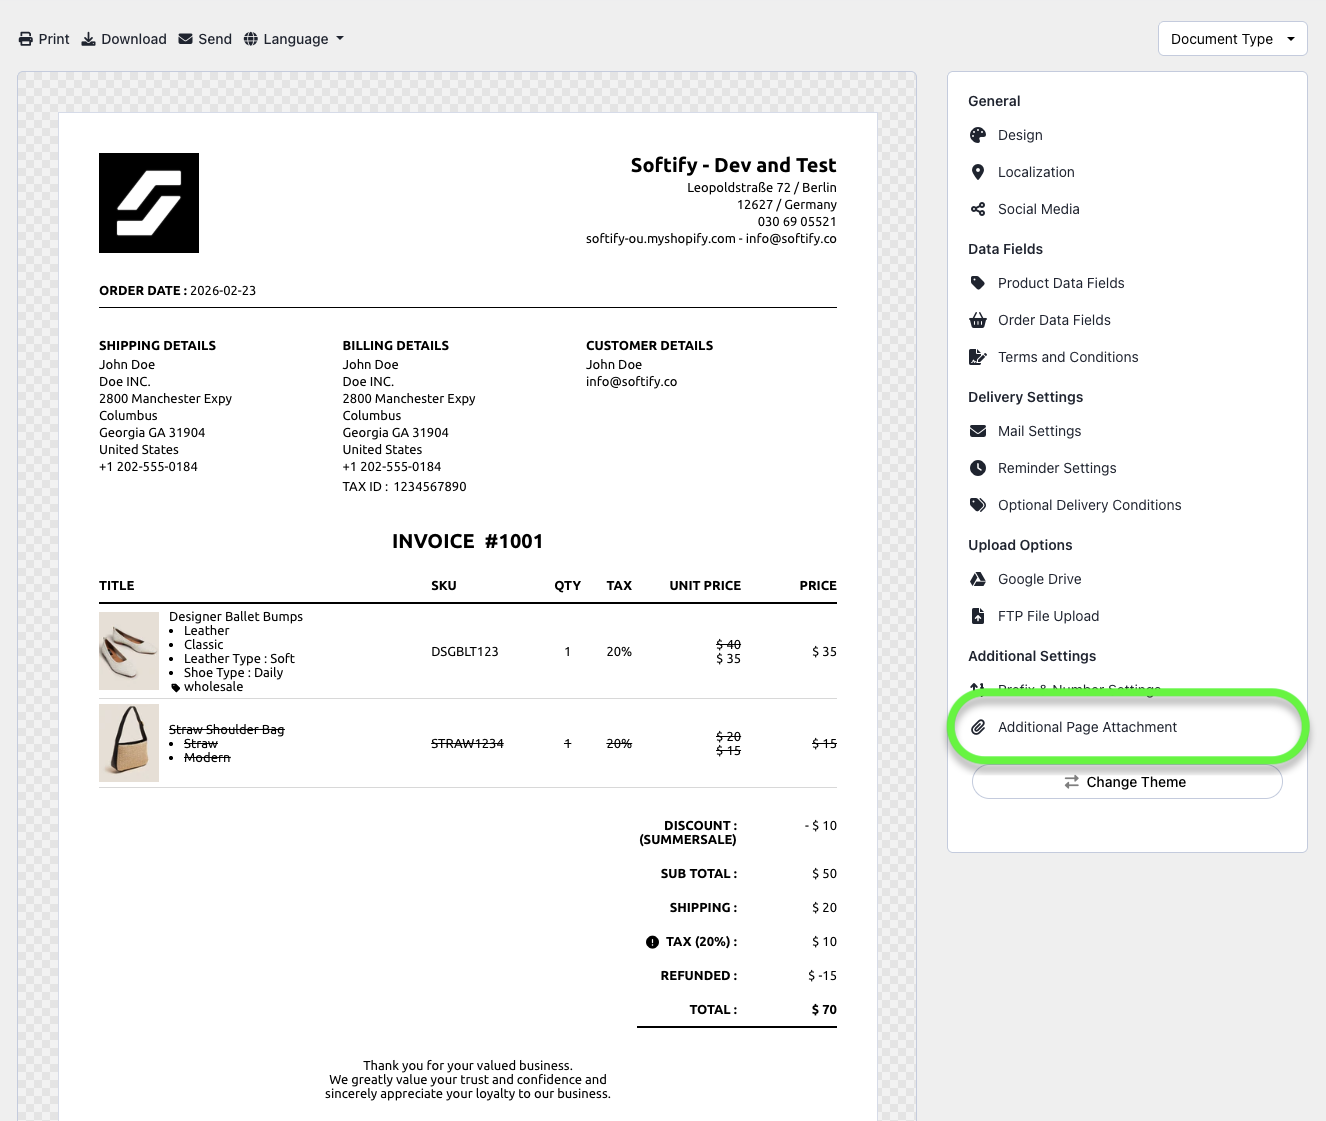Click the Google Drive icon
The image size is (1326, 1121).
(978, 579)
